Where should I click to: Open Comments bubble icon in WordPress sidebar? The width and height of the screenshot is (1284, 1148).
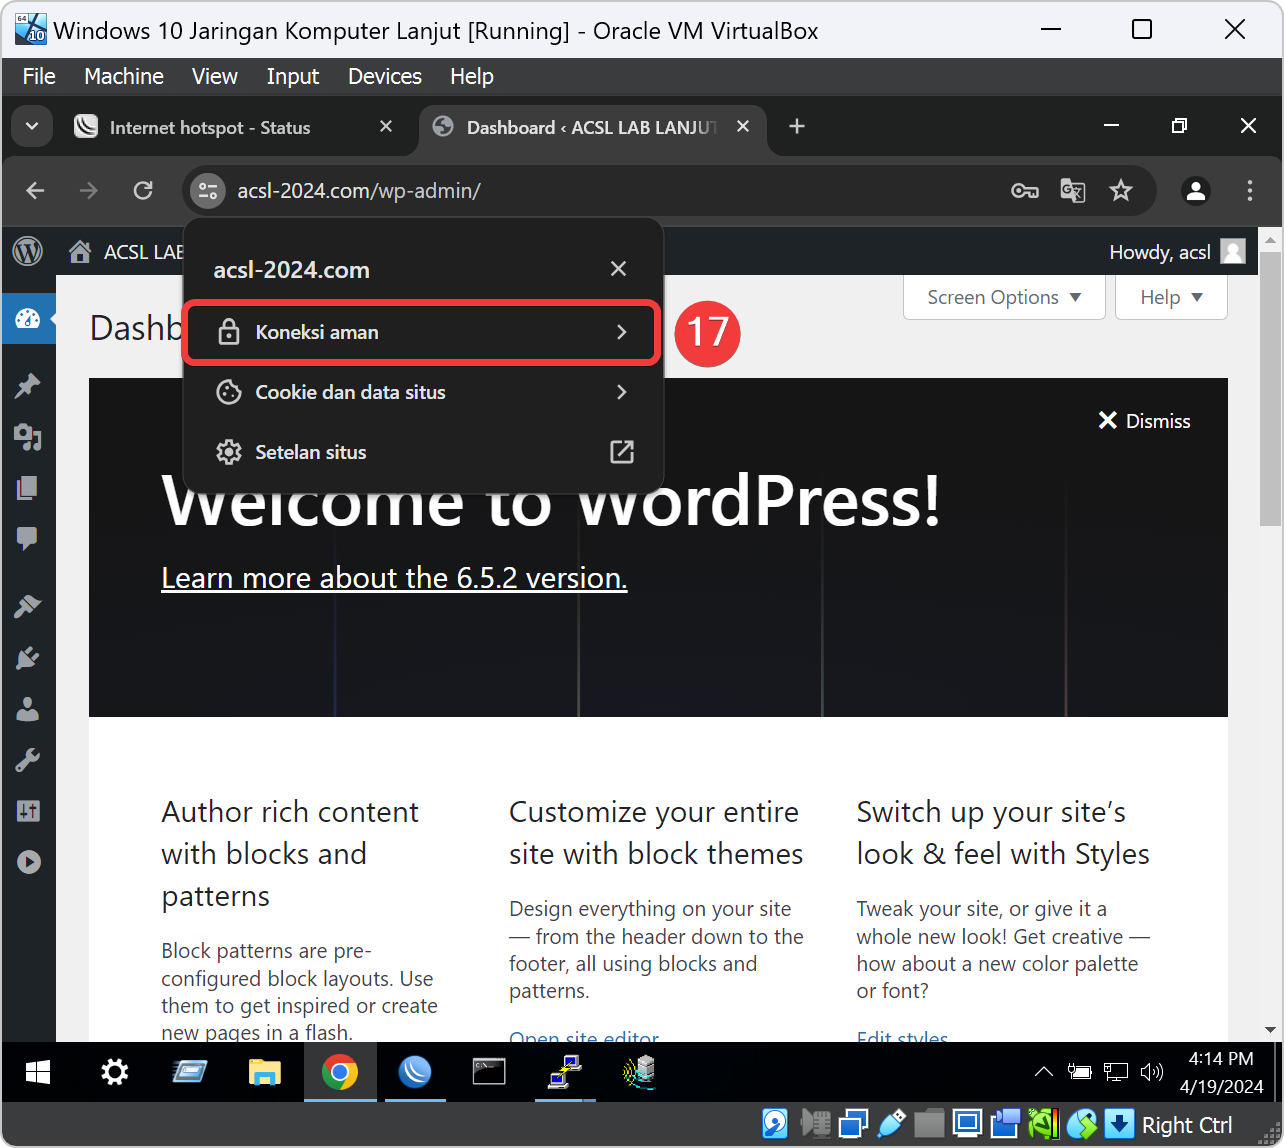(x=27, y=539)
